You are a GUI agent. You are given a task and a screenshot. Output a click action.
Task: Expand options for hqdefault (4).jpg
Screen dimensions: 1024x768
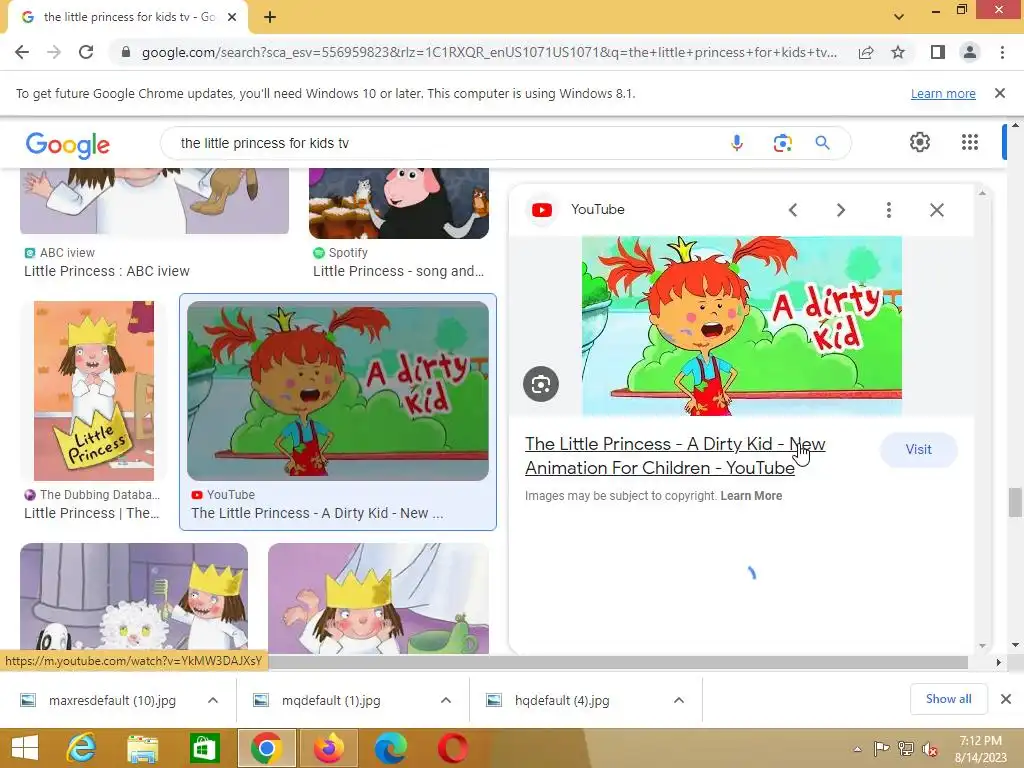point(679,700)
